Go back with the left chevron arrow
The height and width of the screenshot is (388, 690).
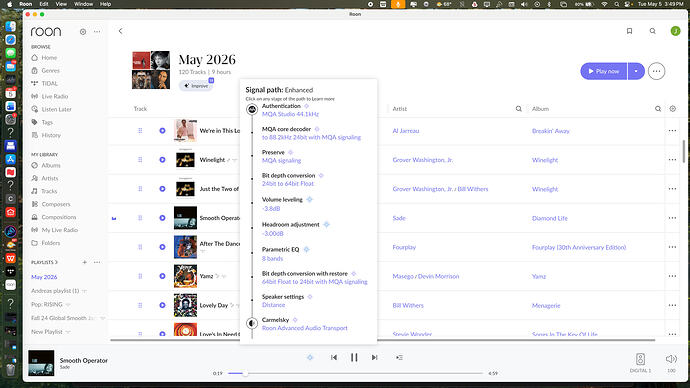(121, 31)
